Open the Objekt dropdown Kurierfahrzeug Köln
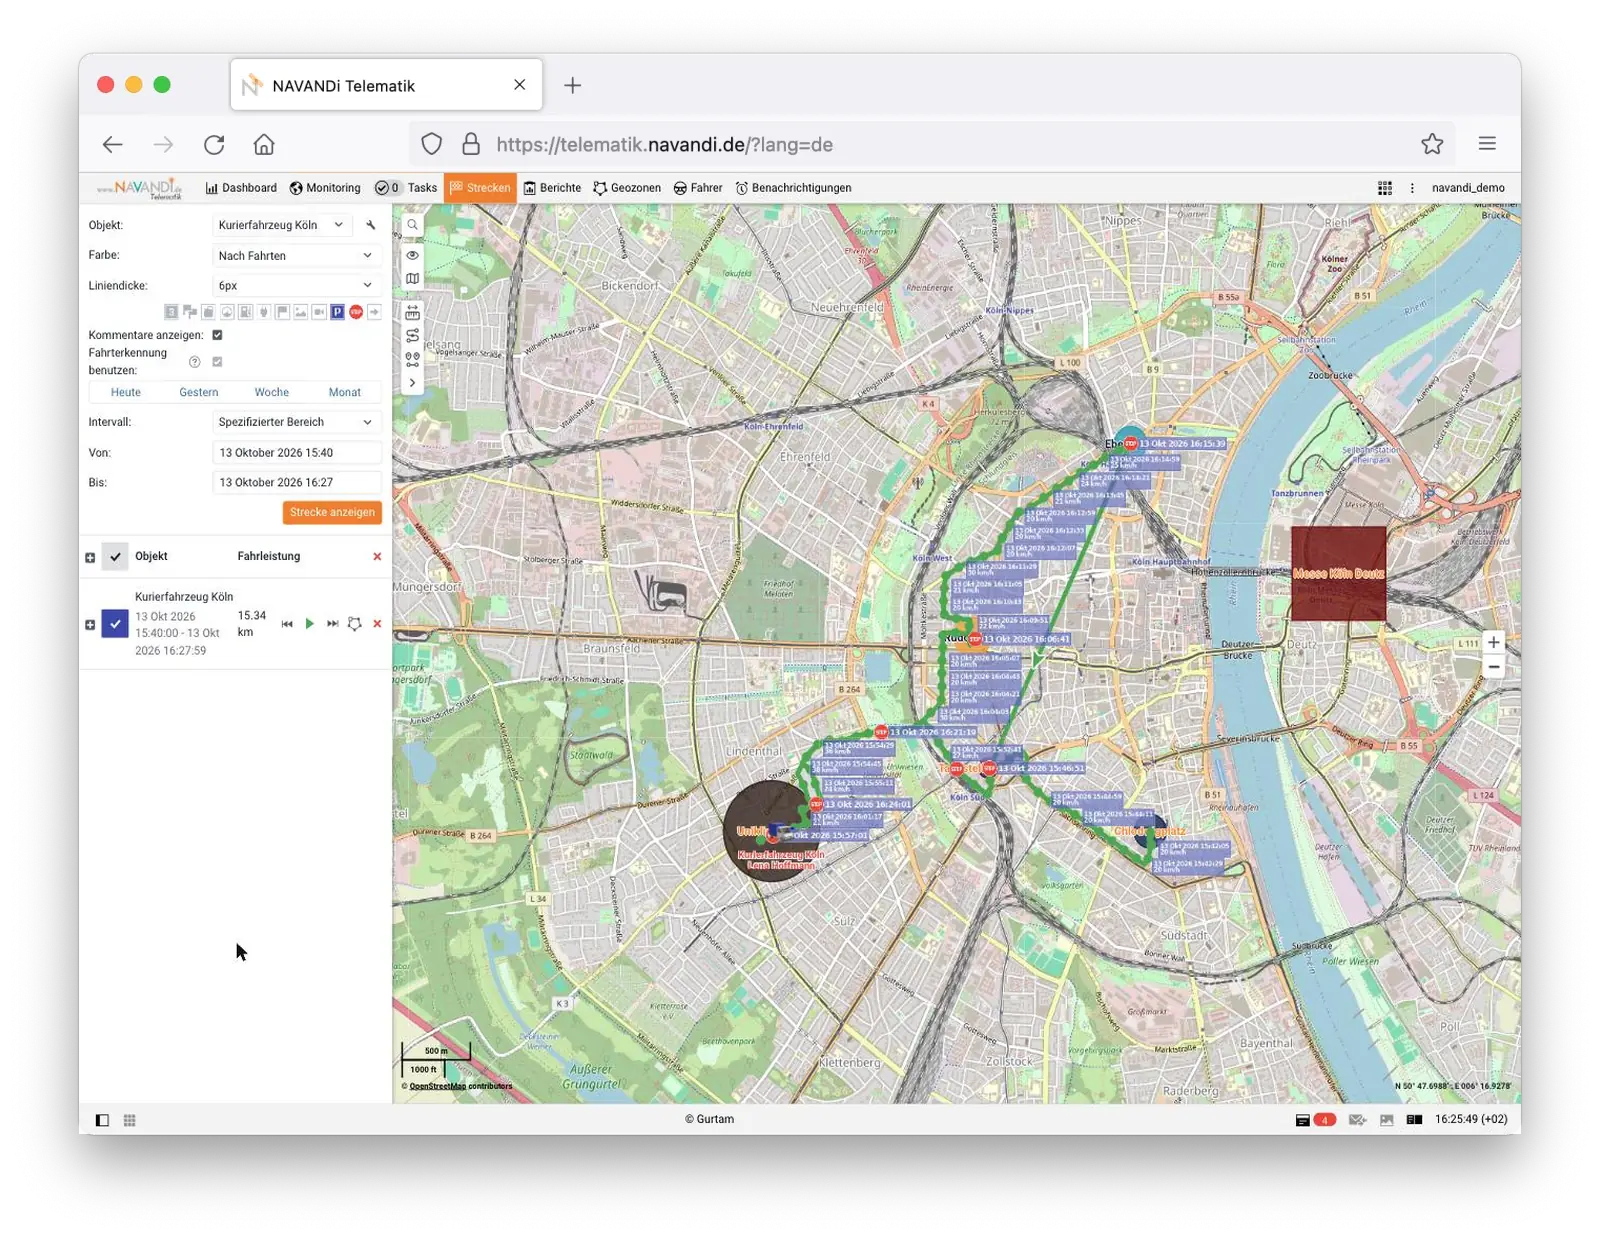 coord(282,225)
